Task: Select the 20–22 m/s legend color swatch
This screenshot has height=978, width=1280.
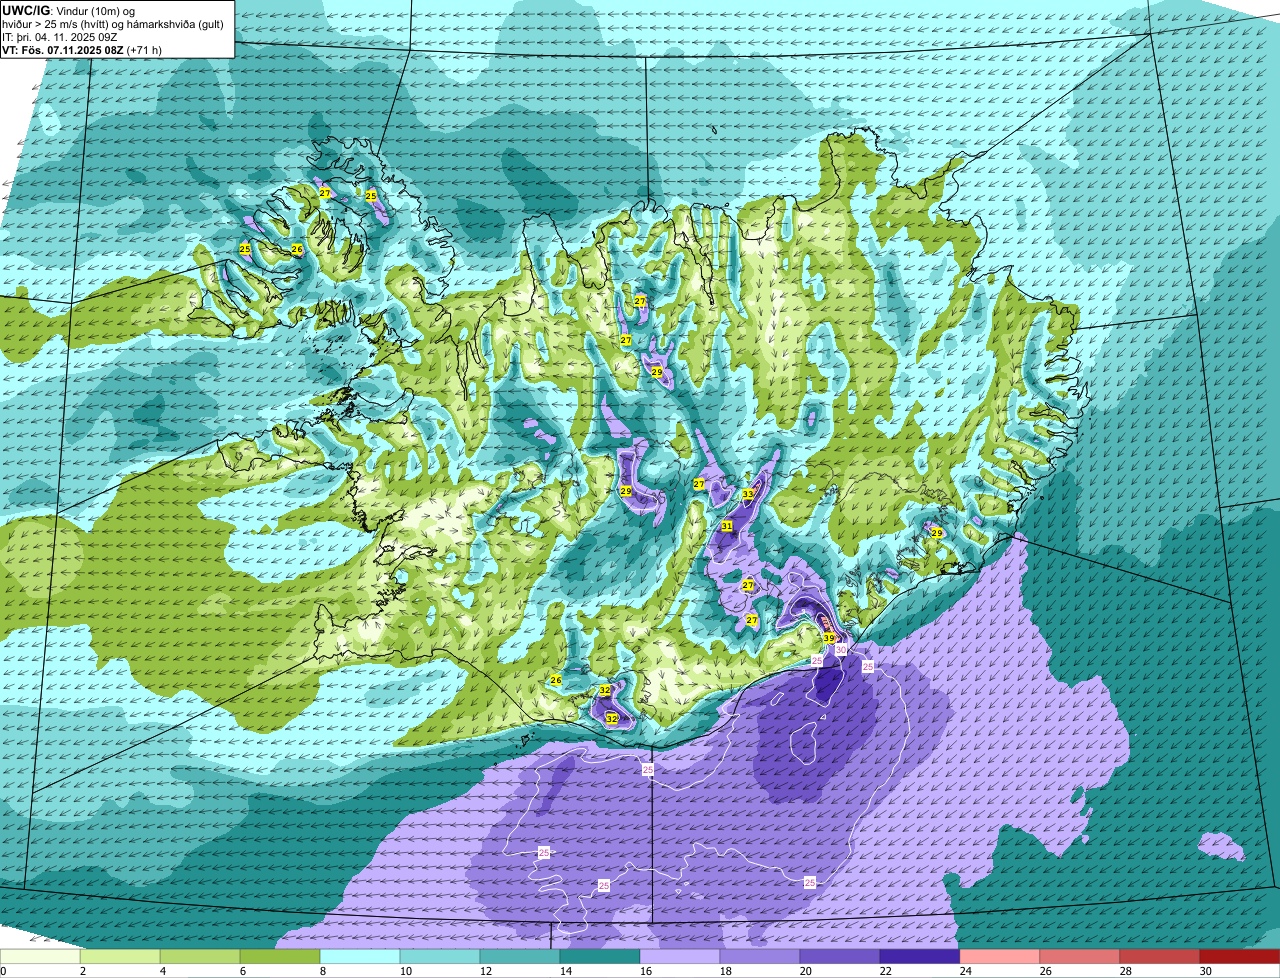Action: point(840,957)
